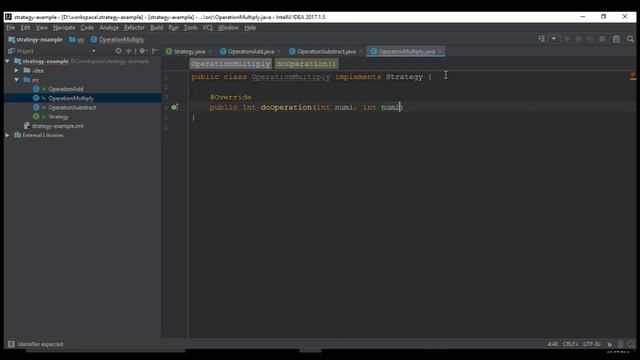Hide the Project tool window
This screenshot has width=640, height=360.
[x=154, y=51]
